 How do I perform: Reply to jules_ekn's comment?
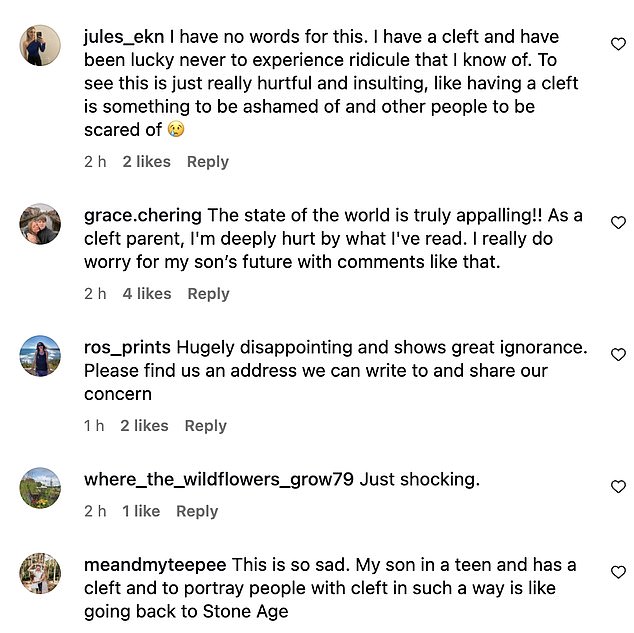click(208, 162)
